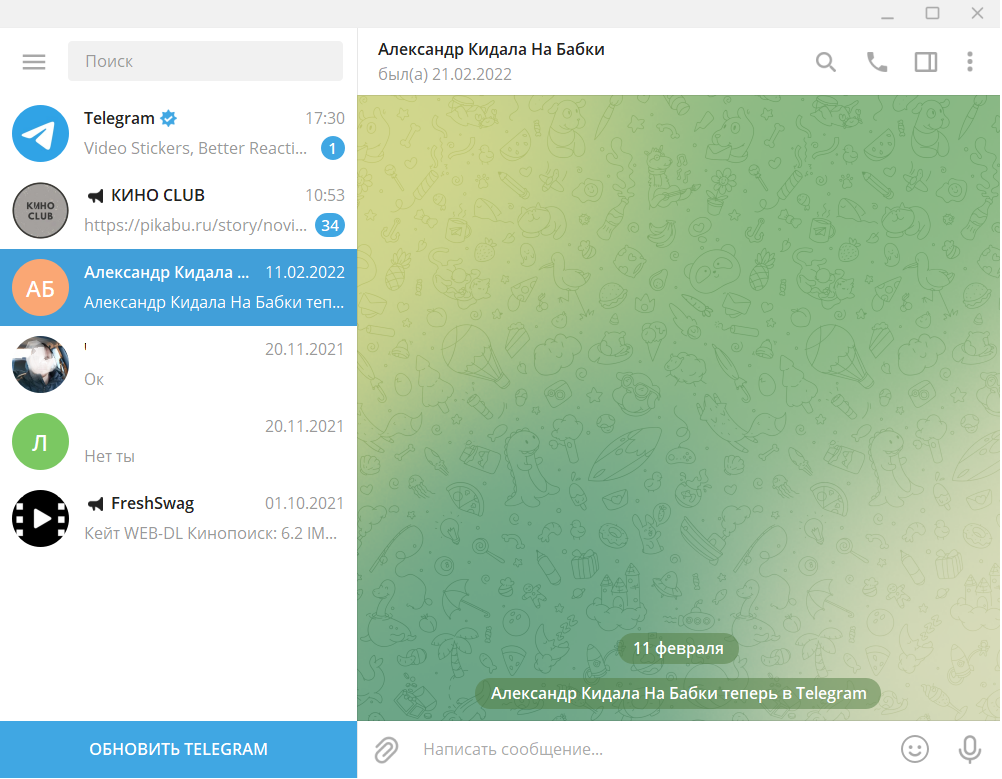Click the green Л avatar
Viewport: 1002px width, 779px height.
(x=40, y=442)
